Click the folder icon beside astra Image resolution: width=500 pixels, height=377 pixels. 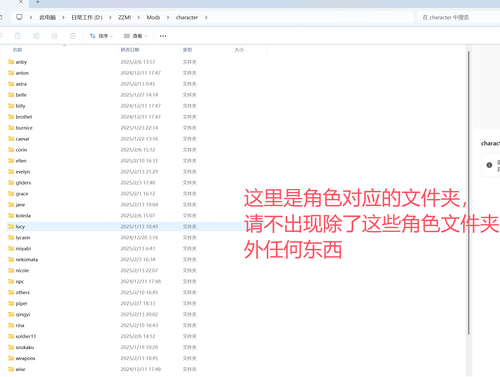11,84
